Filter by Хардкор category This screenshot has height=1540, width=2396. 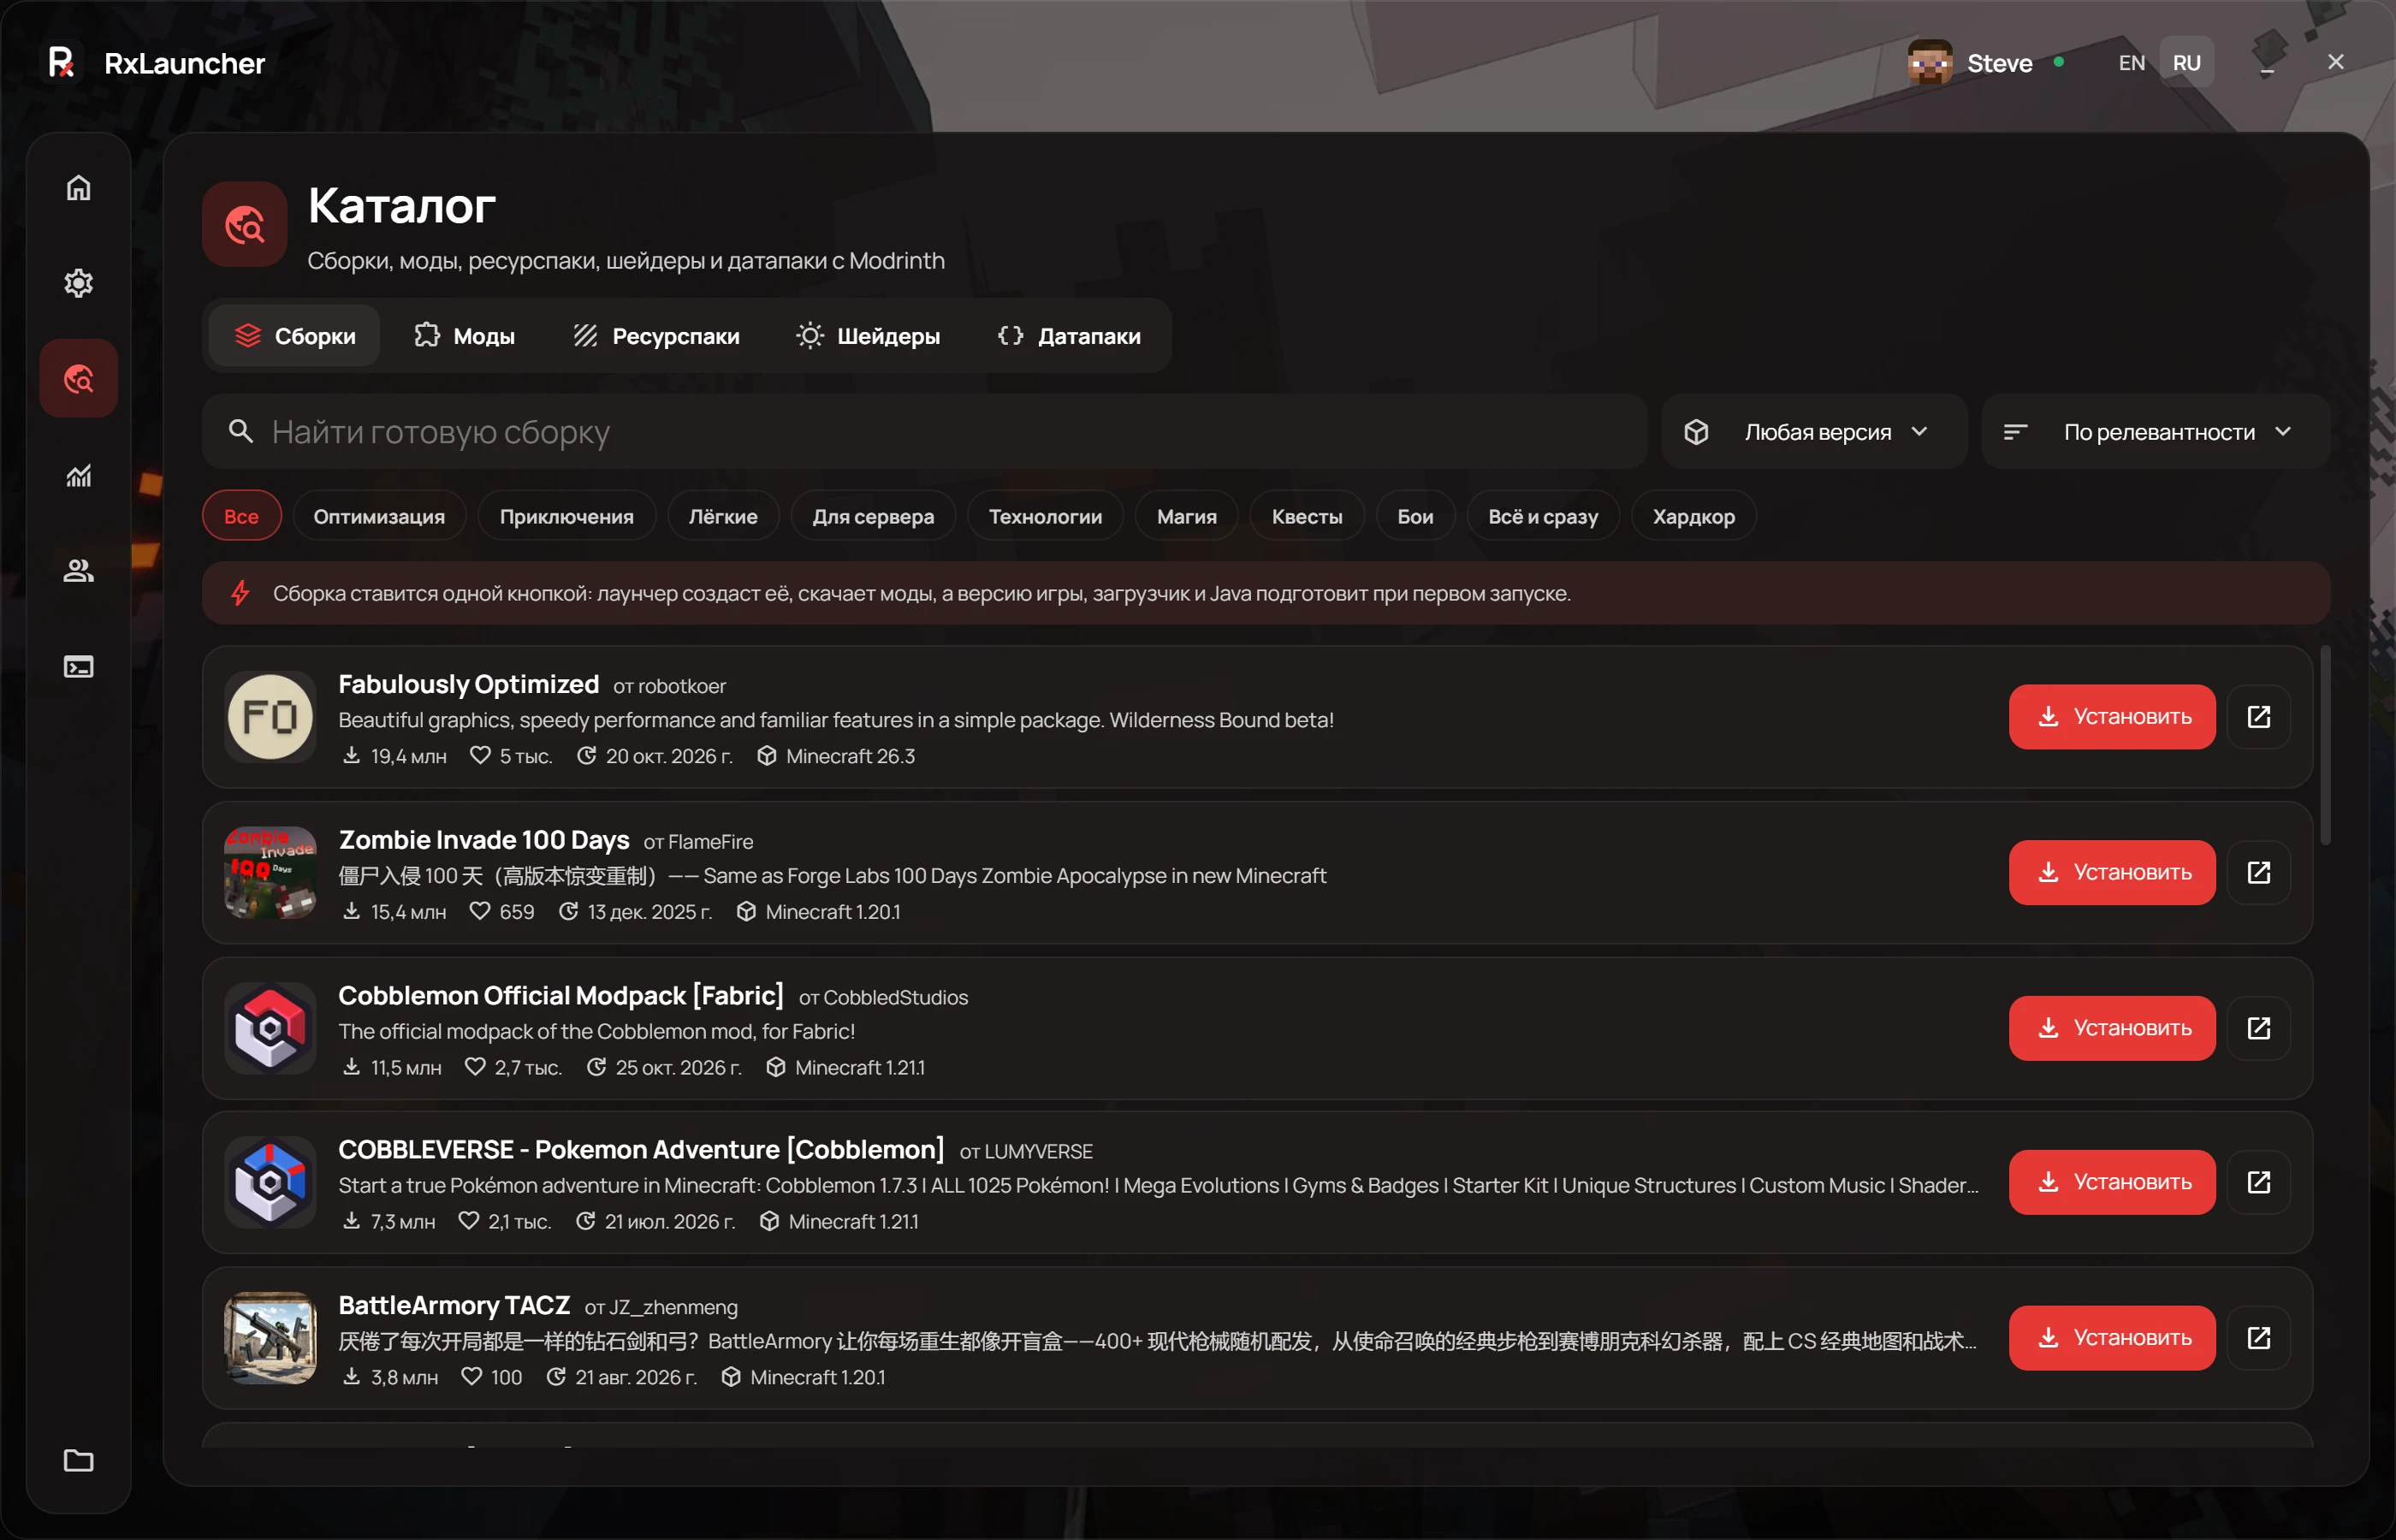click(1693, 516)
